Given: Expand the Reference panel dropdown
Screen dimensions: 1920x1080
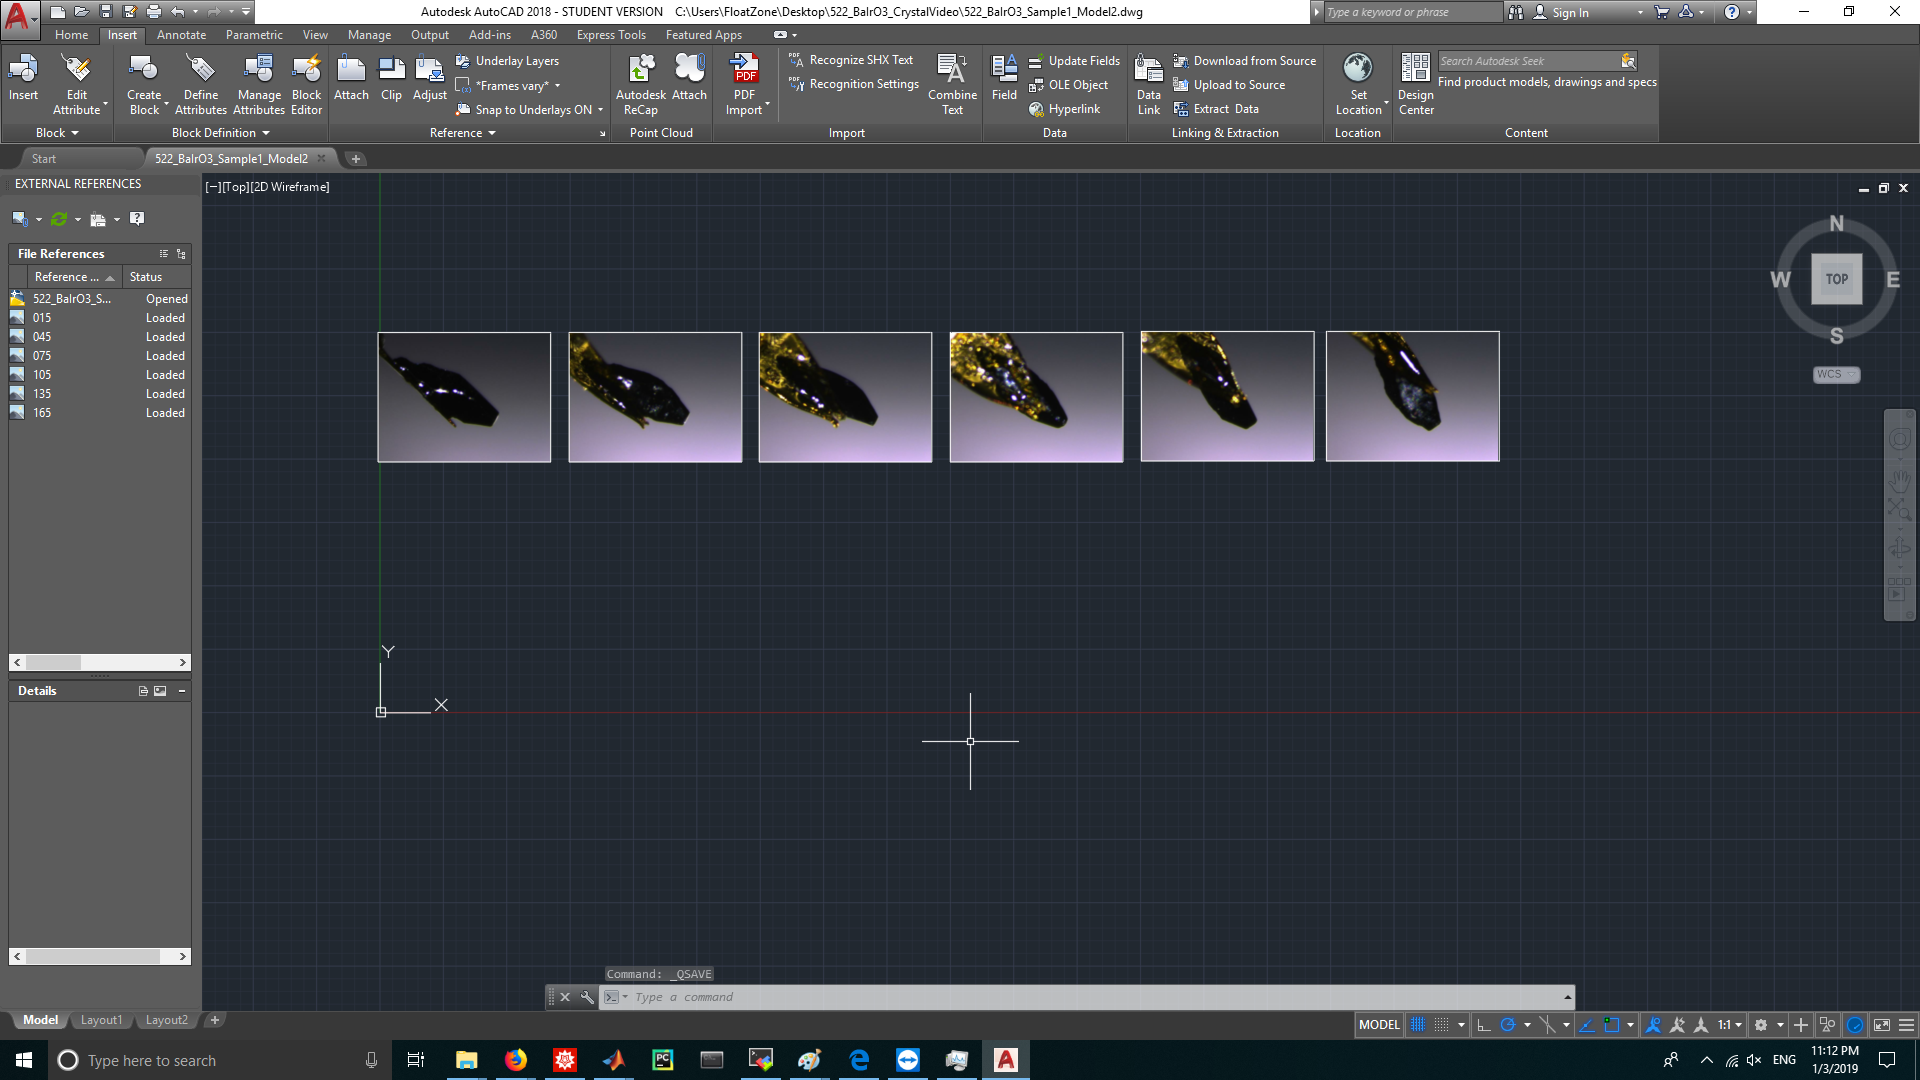Looking at the screenshot, I should point(463,133).
